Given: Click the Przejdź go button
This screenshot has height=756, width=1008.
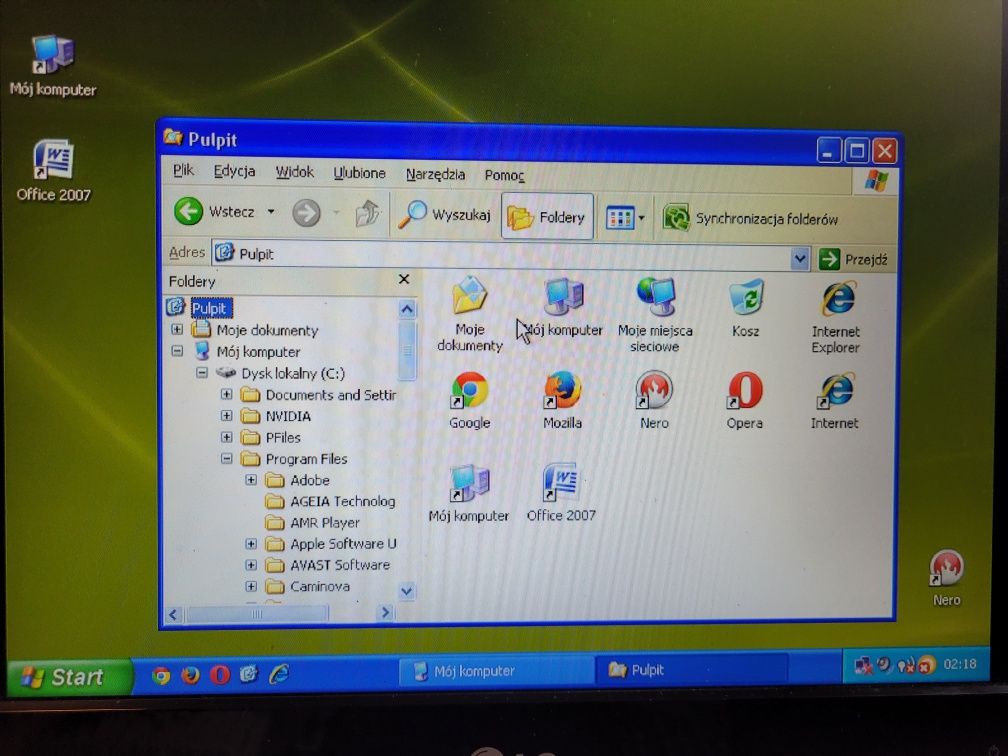Looking at the screenshot, I should (x=853, y=259).
